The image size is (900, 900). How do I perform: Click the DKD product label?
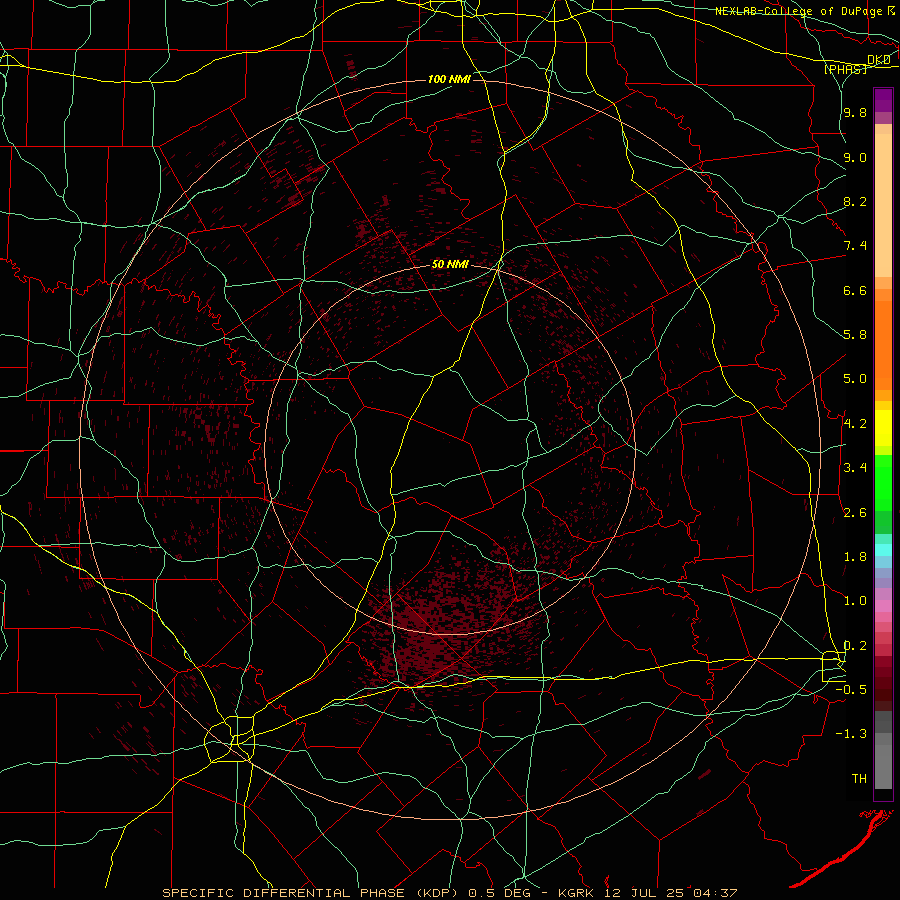coord(879,60)
